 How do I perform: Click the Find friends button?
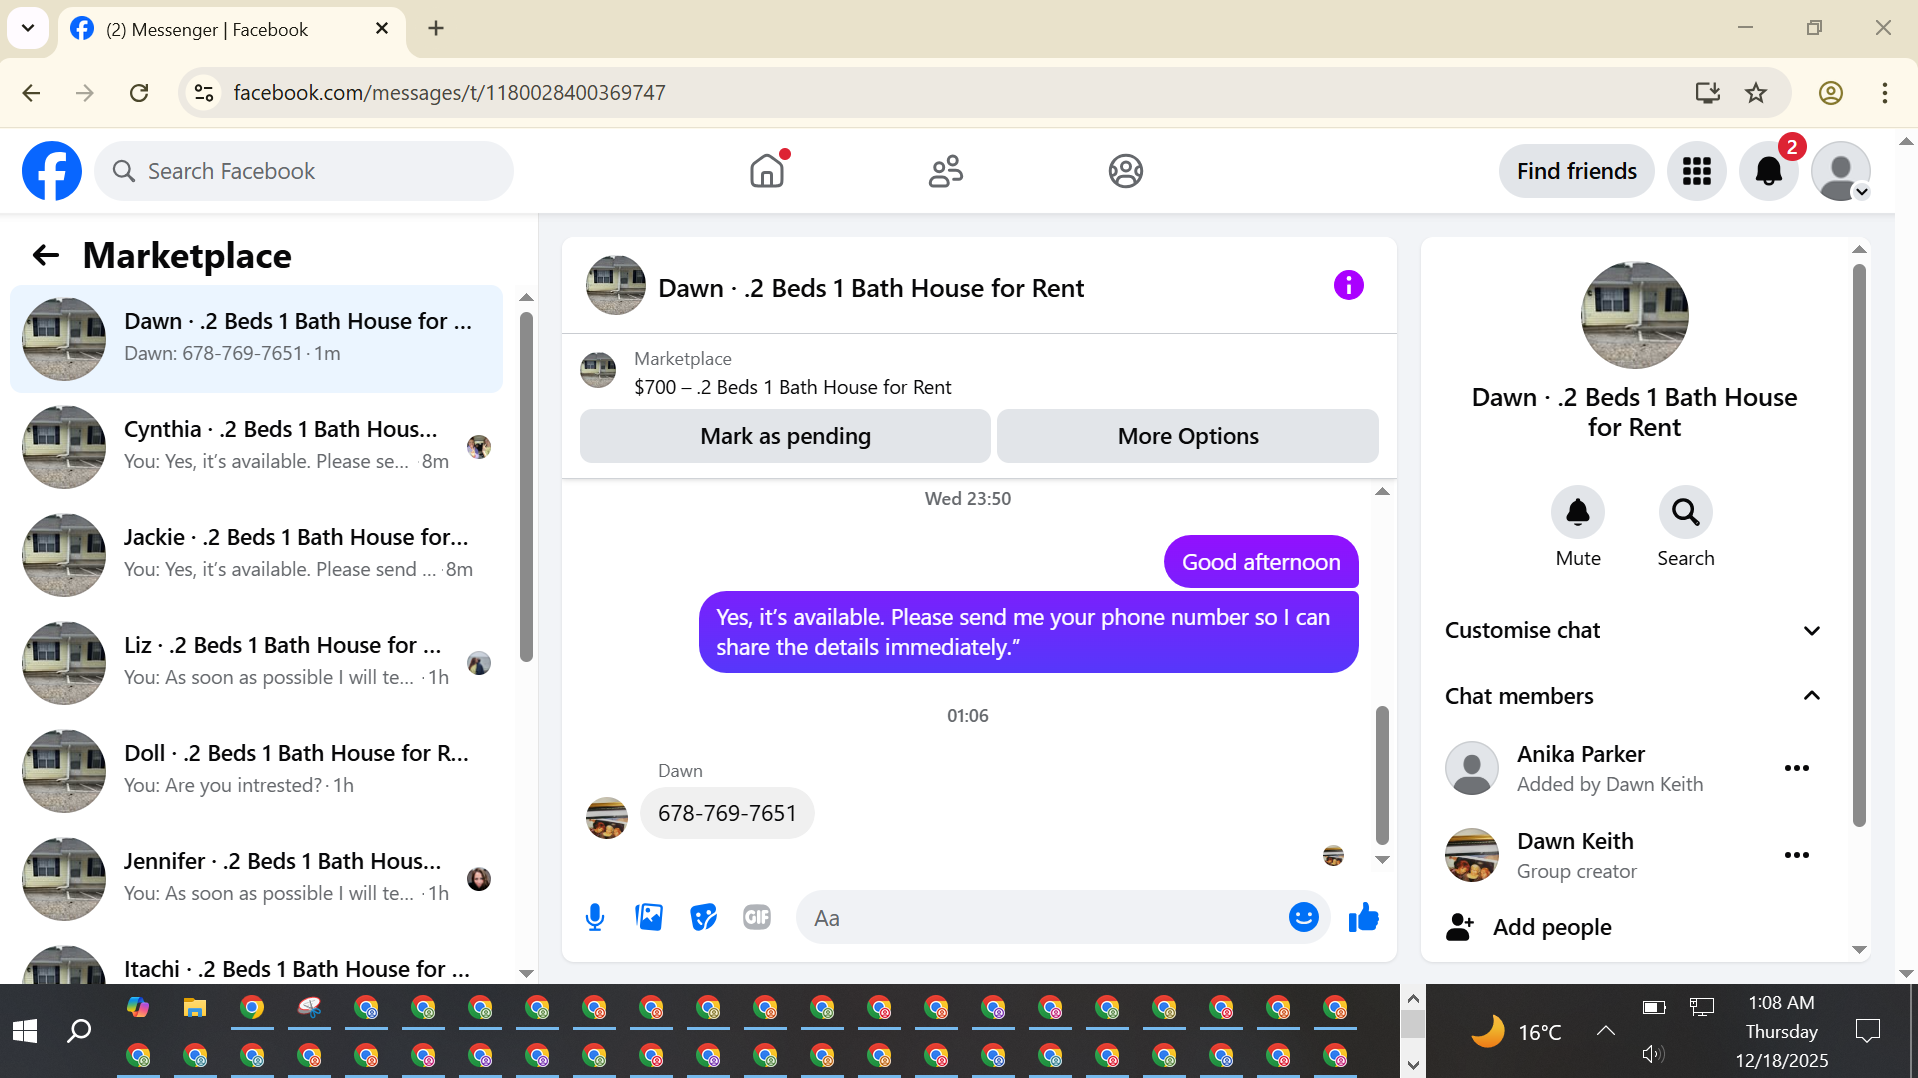pos(1576,171)
